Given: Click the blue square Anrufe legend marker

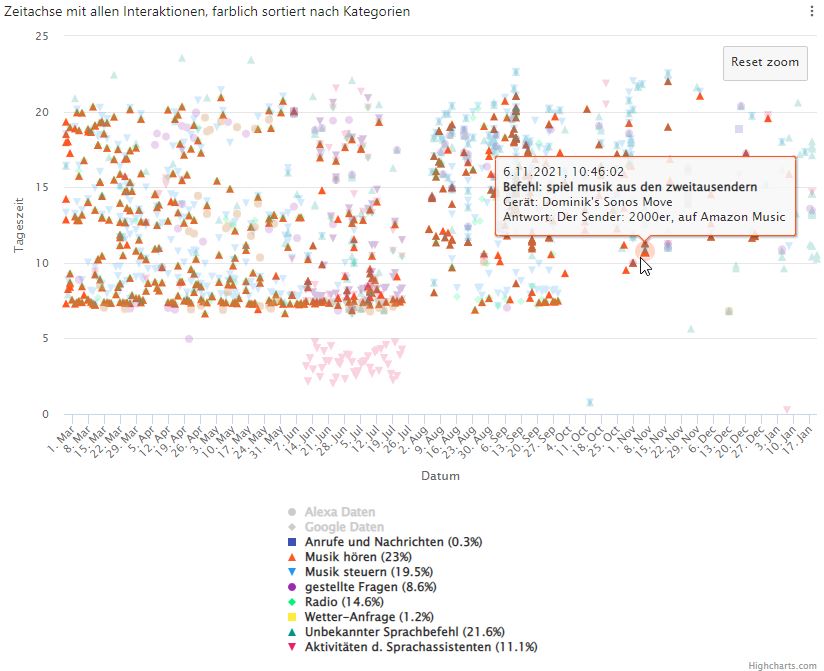Looking at the screenshot, I should (292, 542).
